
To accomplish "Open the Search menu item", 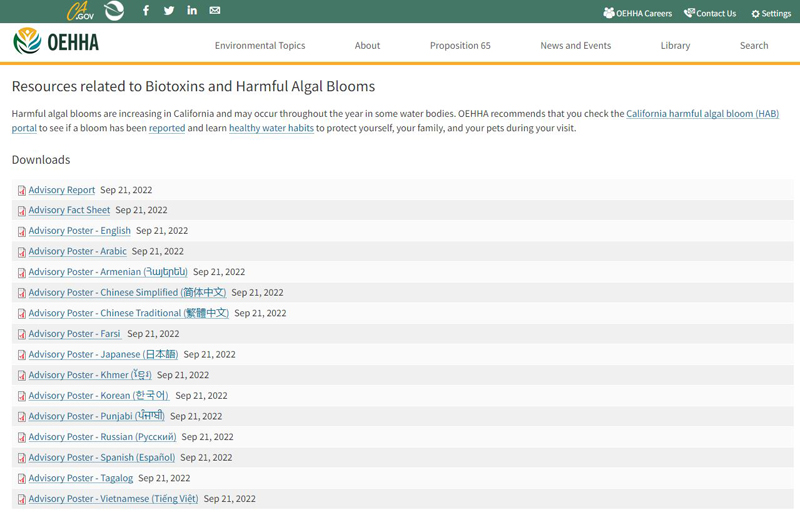I will [x=754, y=45].
